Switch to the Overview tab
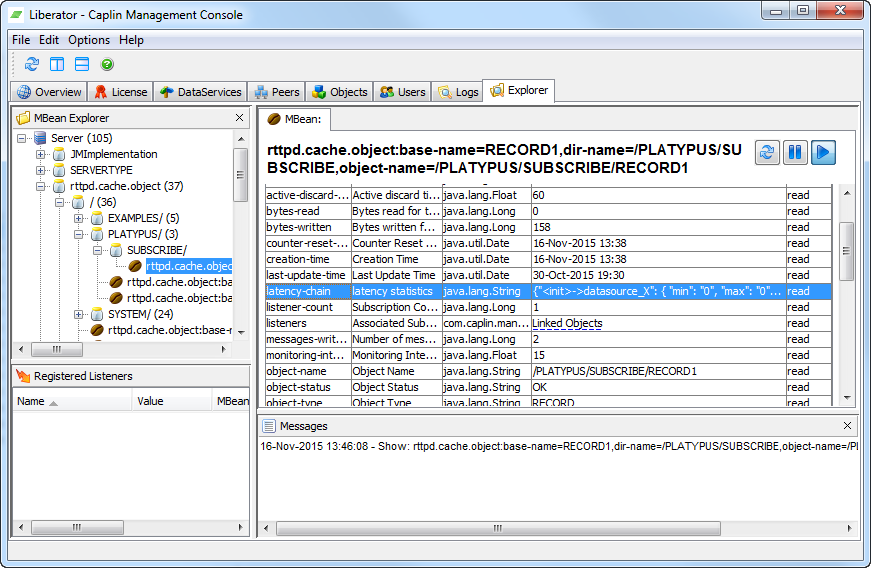 click(x=49, y=92)
